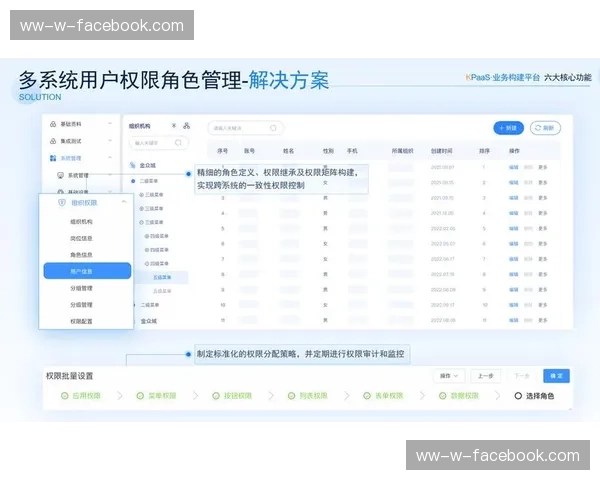This screenshot has height=480, width=600.
Task: Open the 操作 dropdown in 权限批量设置
Action: (449, 376)
